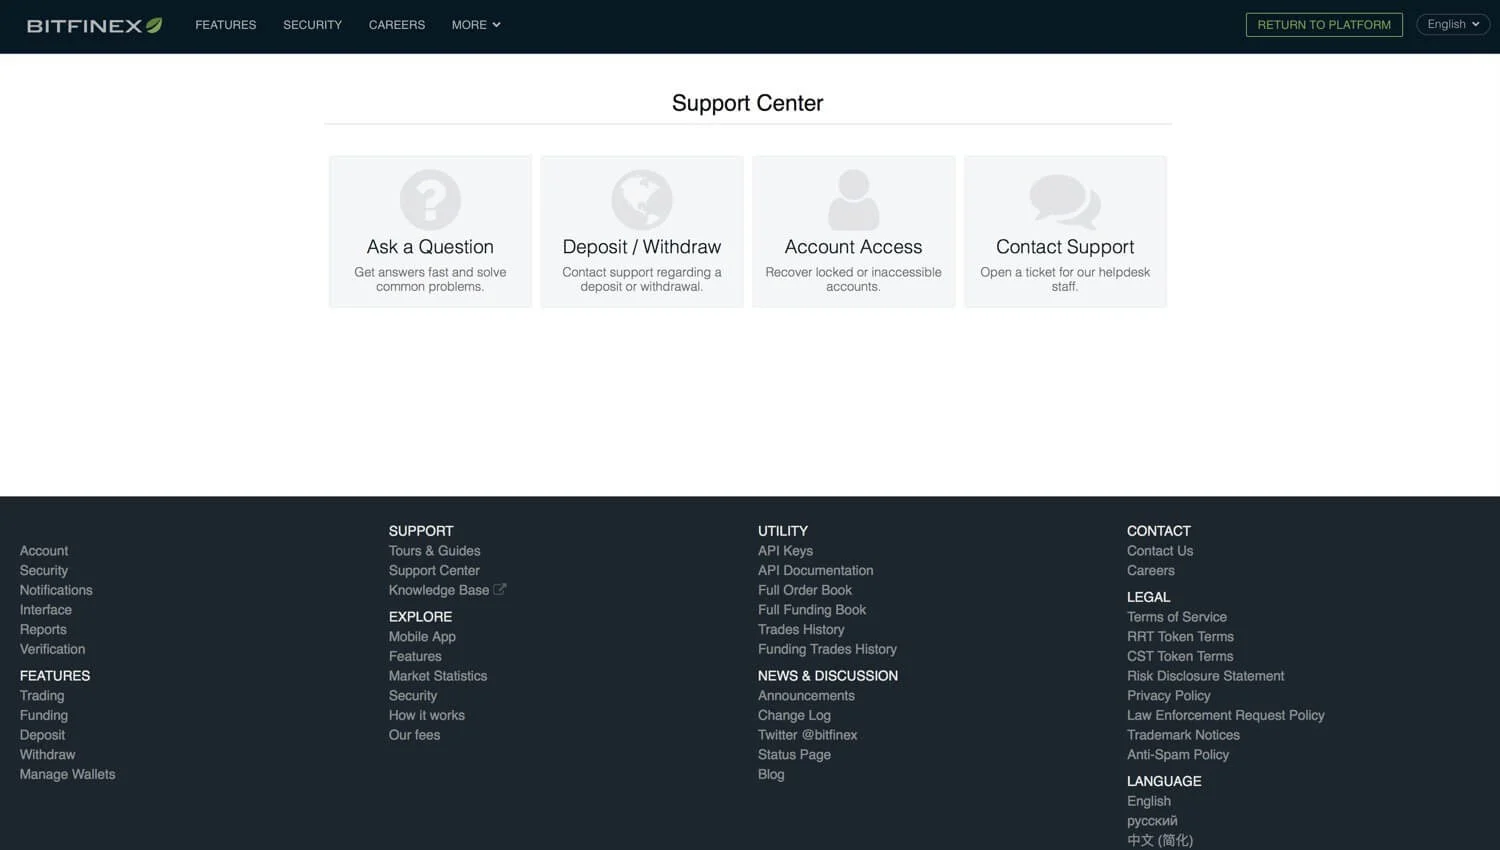Open Knowledge Base via external link icon

(x=500, y=589)
